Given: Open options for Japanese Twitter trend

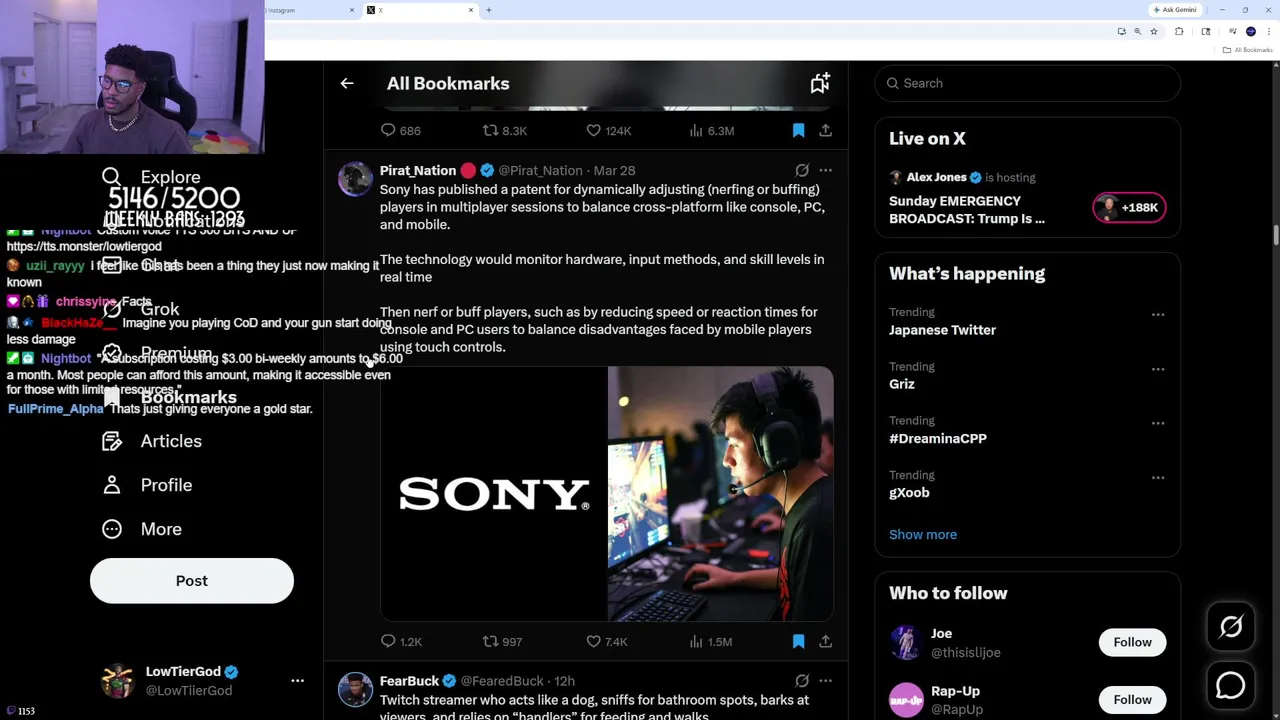Looking at the screenshot, I should [1157, 315].
